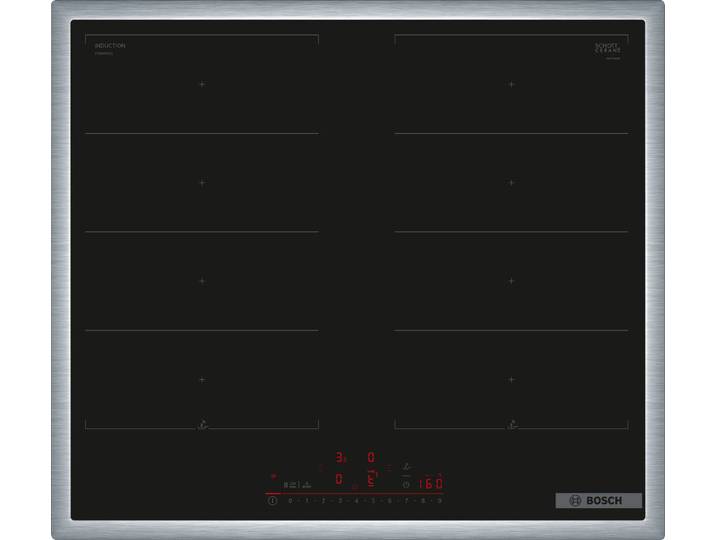This screenshot has height=540, width=716.
Task: Set power level 5 on the slider scale
Action: (x=373, y=501)
